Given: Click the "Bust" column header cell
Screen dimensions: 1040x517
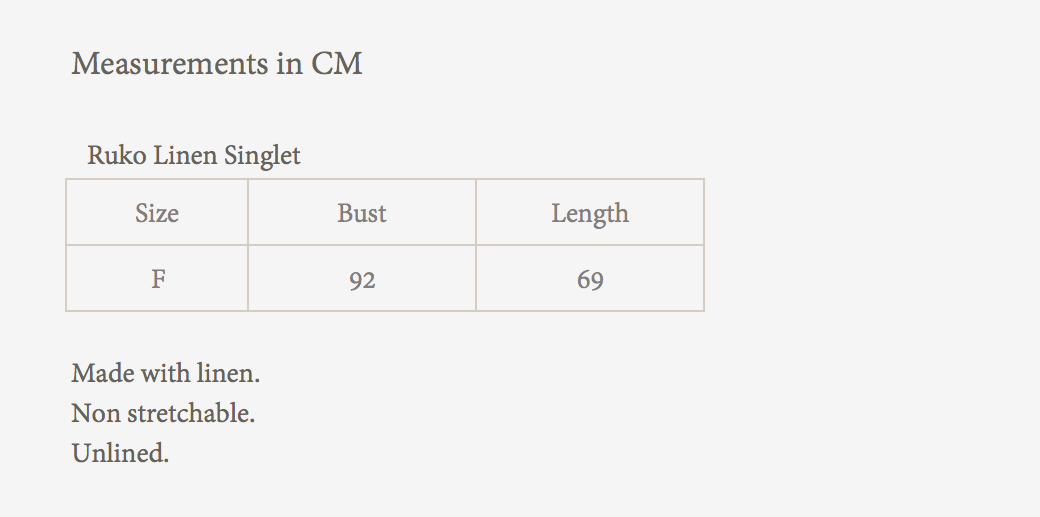Looking at the screenshot, I should pyautogui.click(x=362, y=213).
